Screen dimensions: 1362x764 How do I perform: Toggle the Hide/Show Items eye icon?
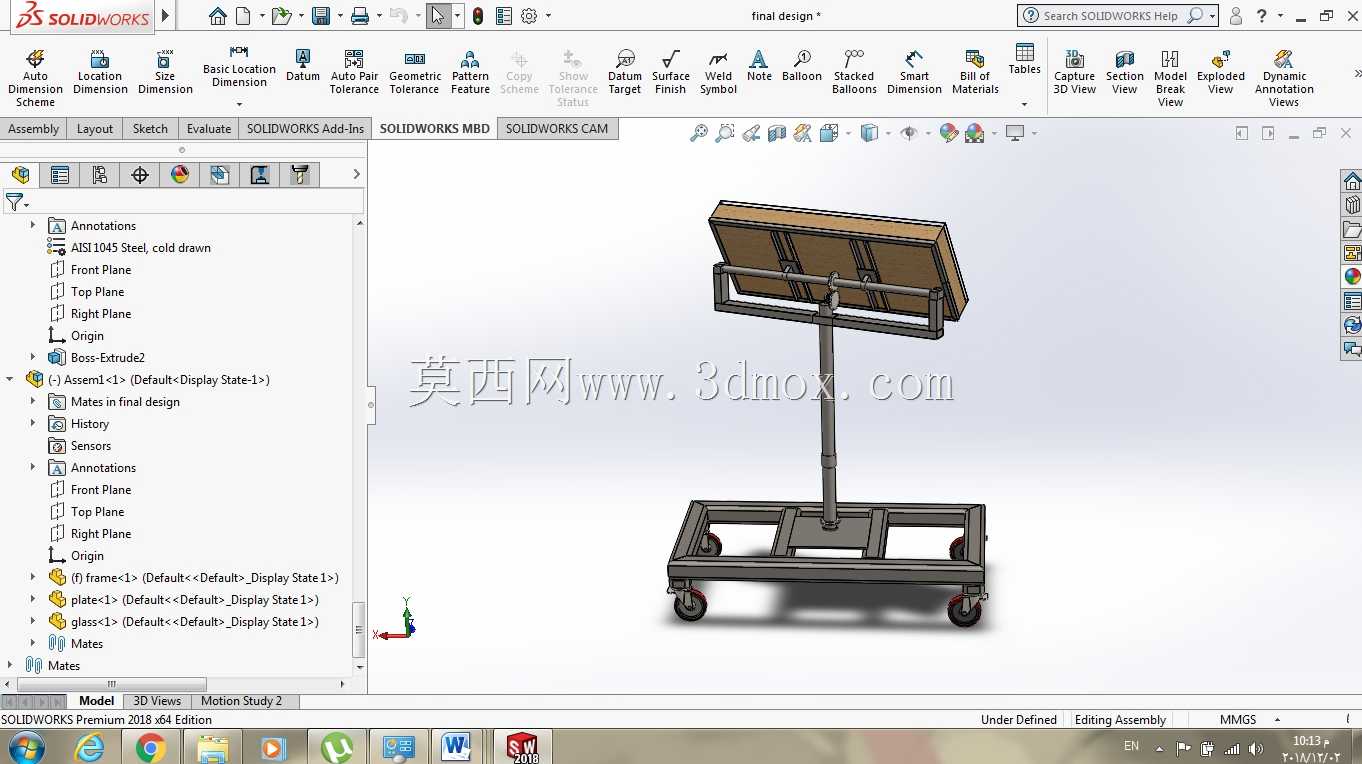click(x=908, y=133)
